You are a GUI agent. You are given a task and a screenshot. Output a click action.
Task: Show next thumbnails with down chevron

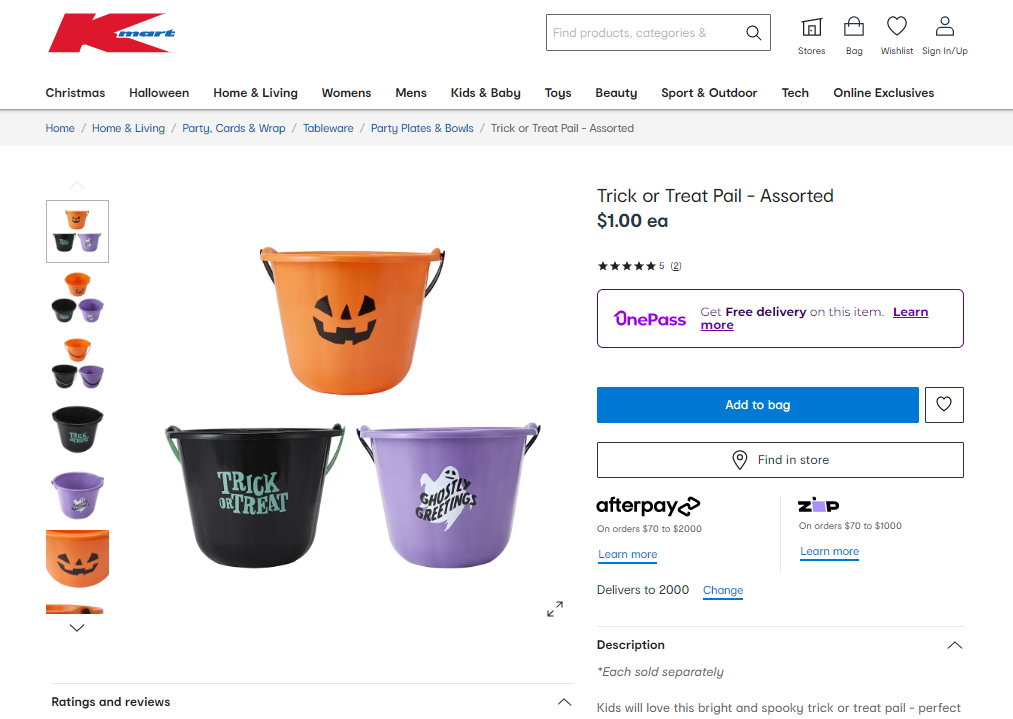point(77,628)
